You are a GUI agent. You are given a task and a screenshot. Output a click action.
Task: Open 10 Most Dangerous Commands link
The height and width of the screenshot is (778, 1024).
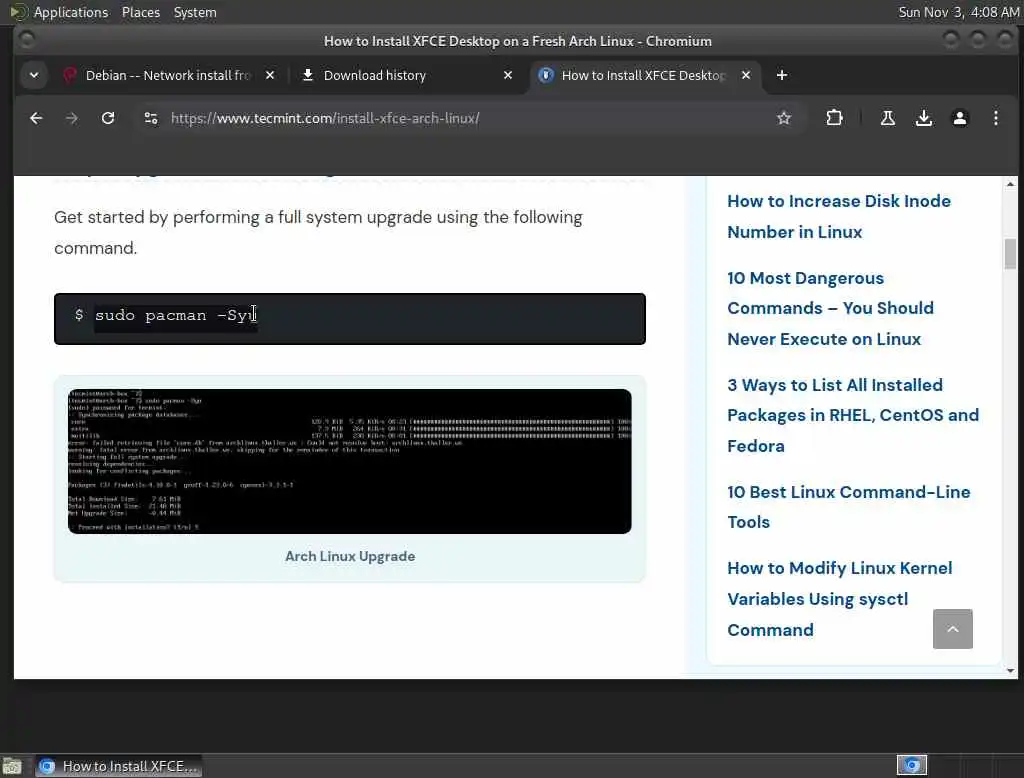pyautogui.click(x=830, y=308)
